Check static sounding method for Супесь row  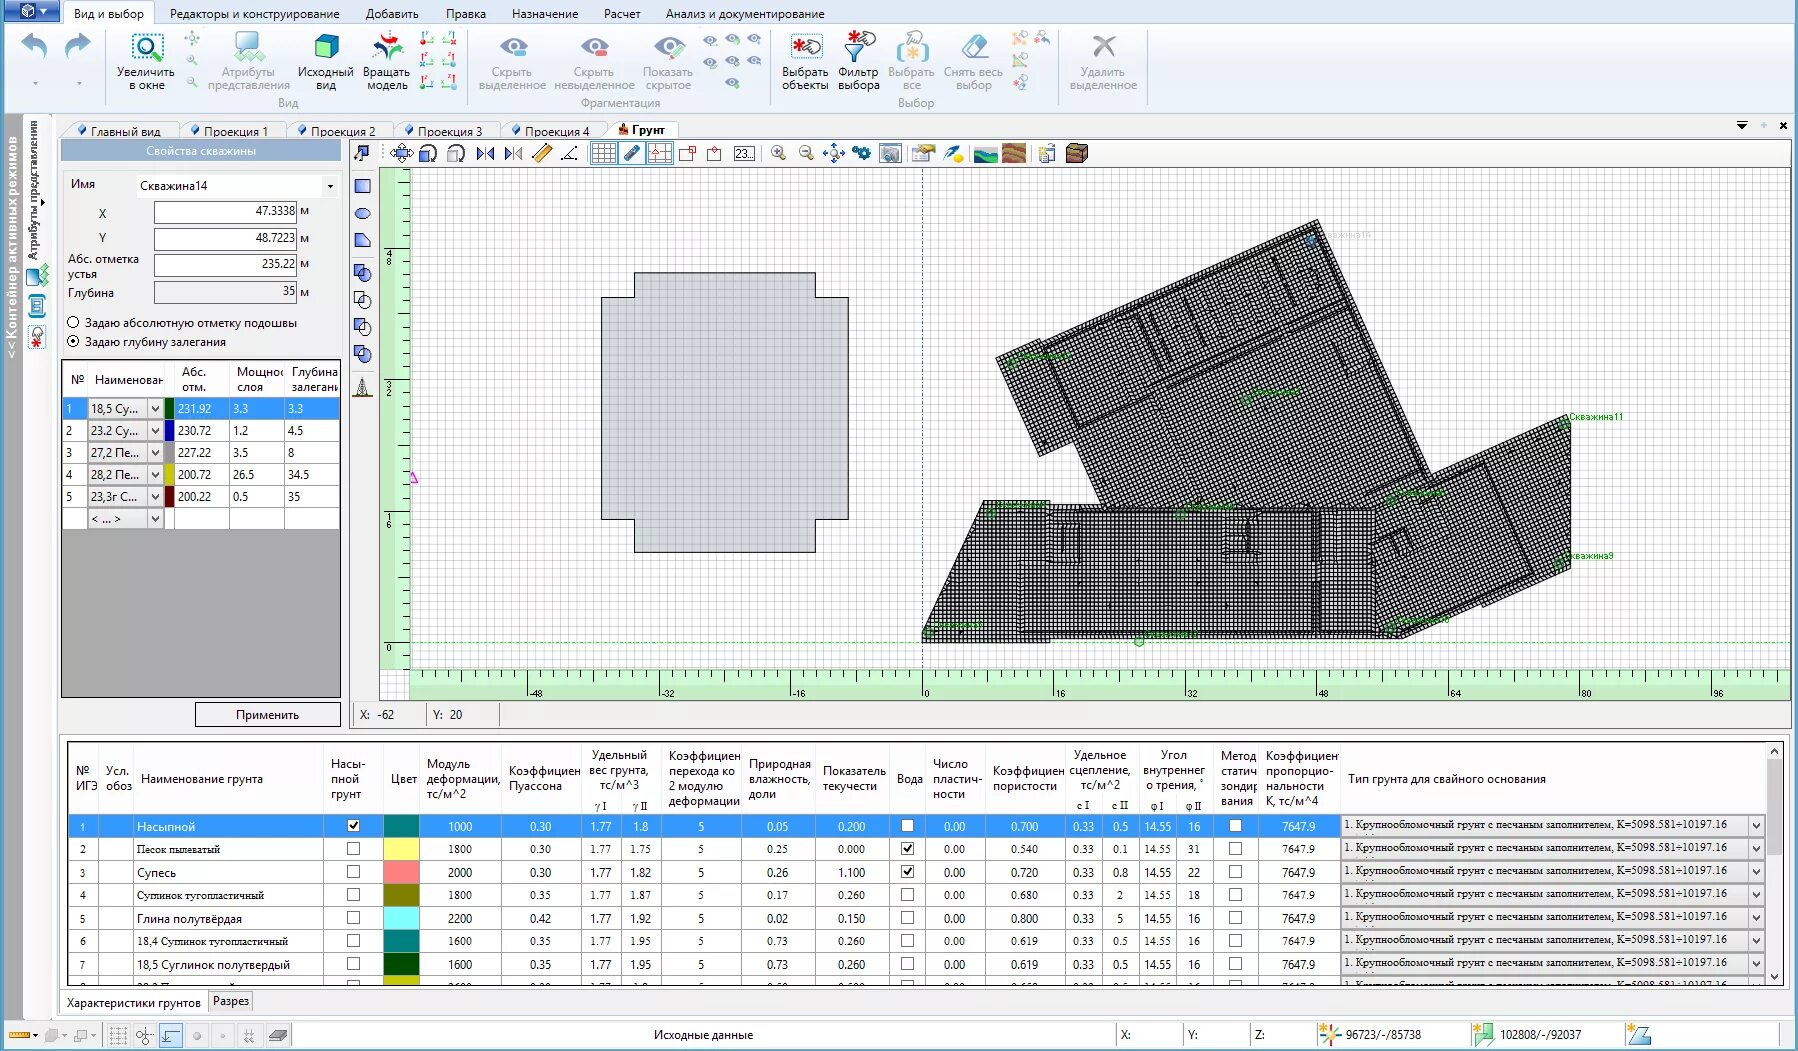(x=1236, y=872)
